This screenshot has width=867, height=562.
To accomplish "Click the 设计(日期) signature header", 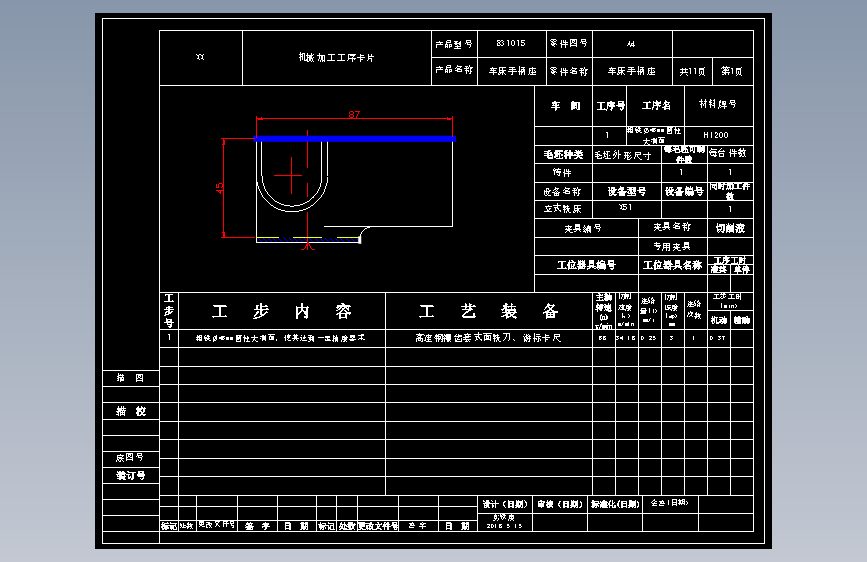I will 505,504.
